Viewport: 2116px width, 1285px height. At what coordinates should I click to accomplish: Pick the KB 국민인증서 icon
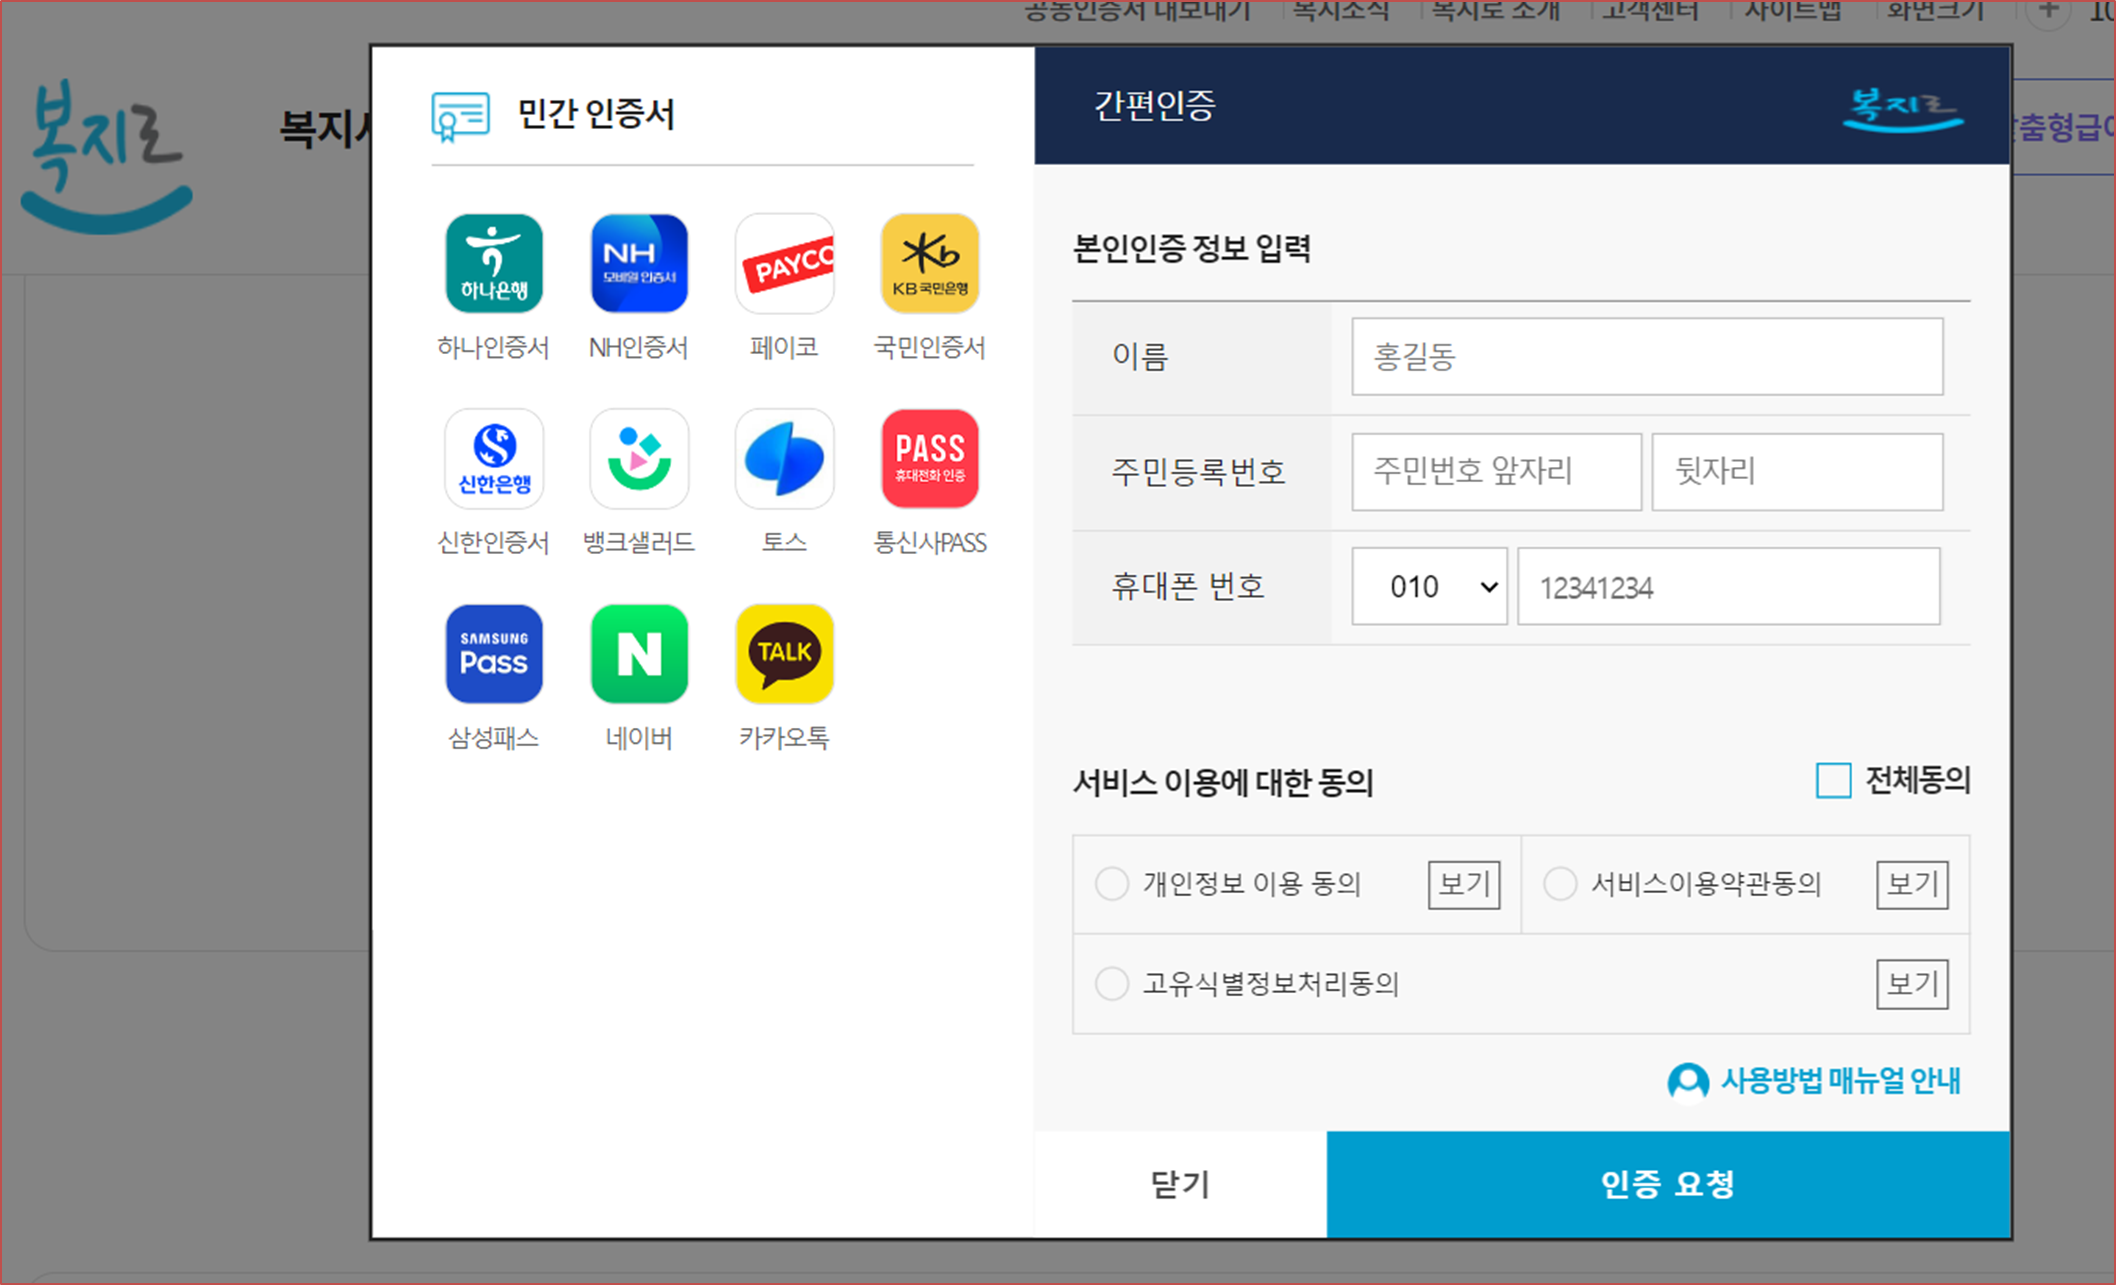click(929, 263)
